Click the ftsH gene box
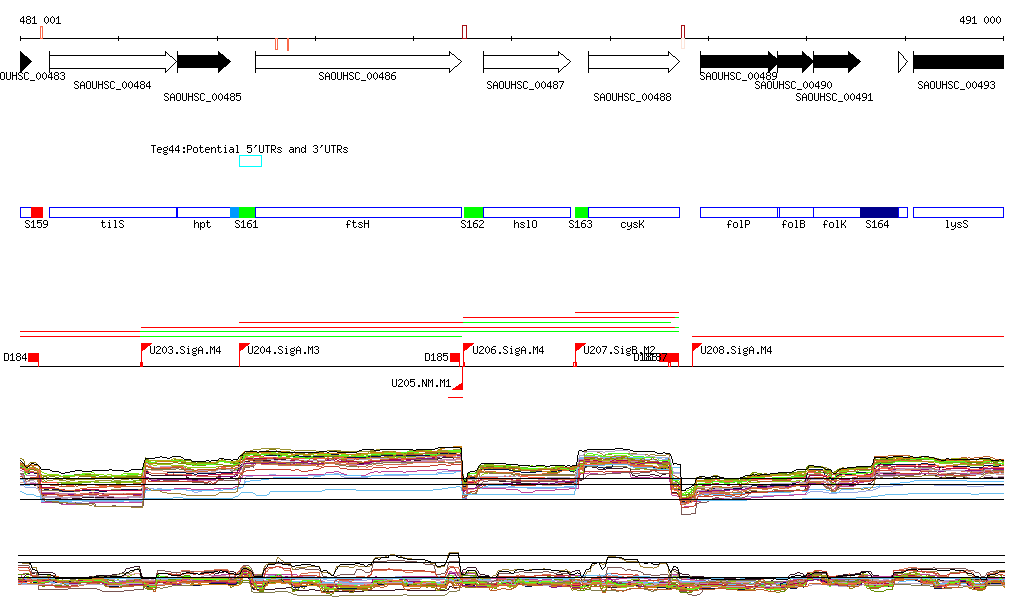Image resolution: width=1024 pixels, height=611 pixels. point(358,212)
